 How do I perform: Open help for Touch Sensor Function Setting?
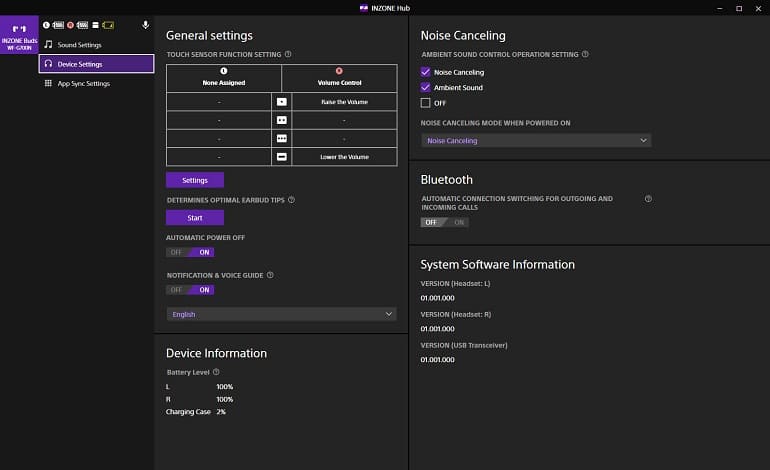coord(288,54)
